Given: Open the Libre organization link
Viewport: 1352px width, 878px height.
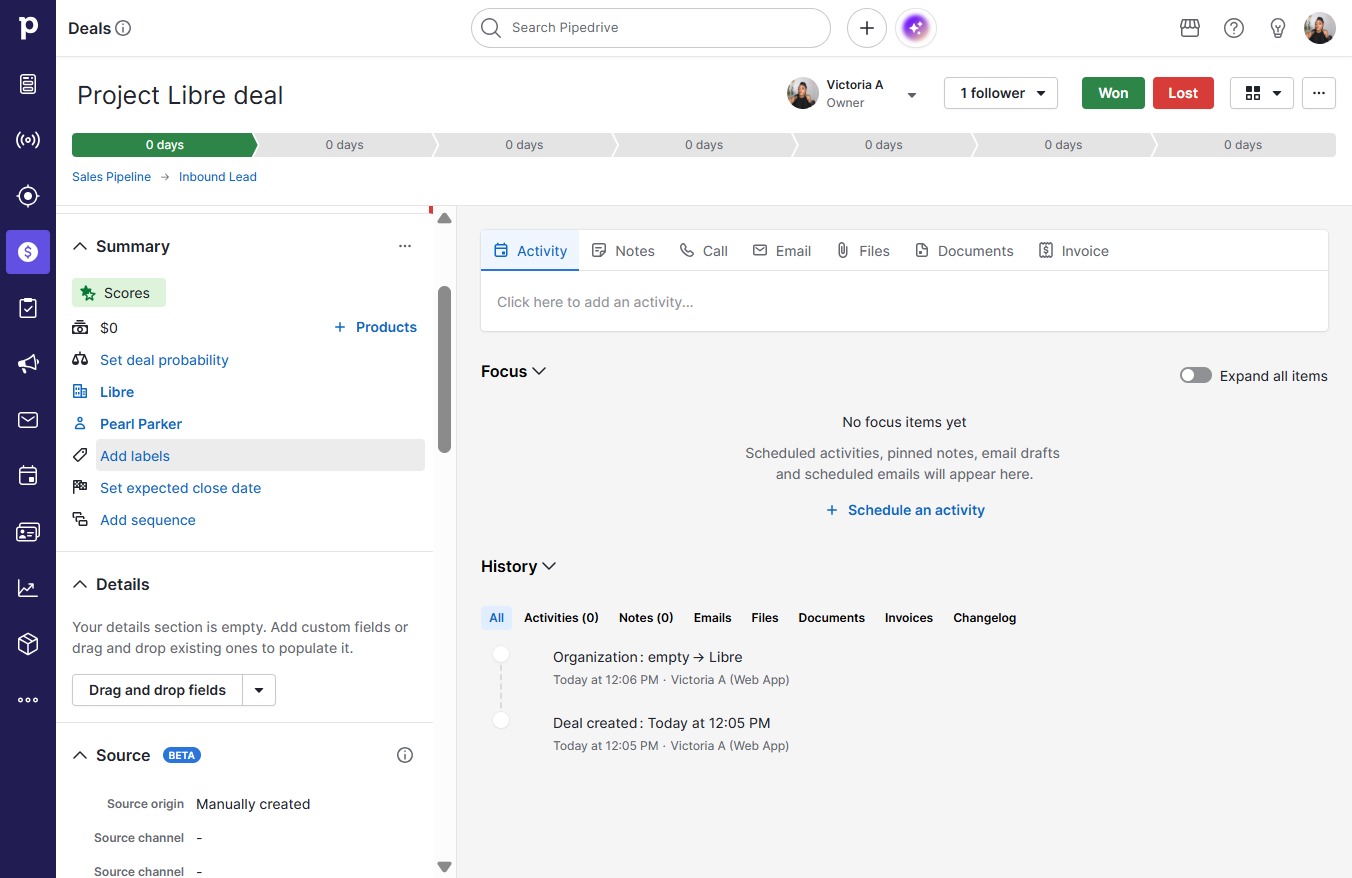Looking at the screenshot, I should click(x=117, y=392).
